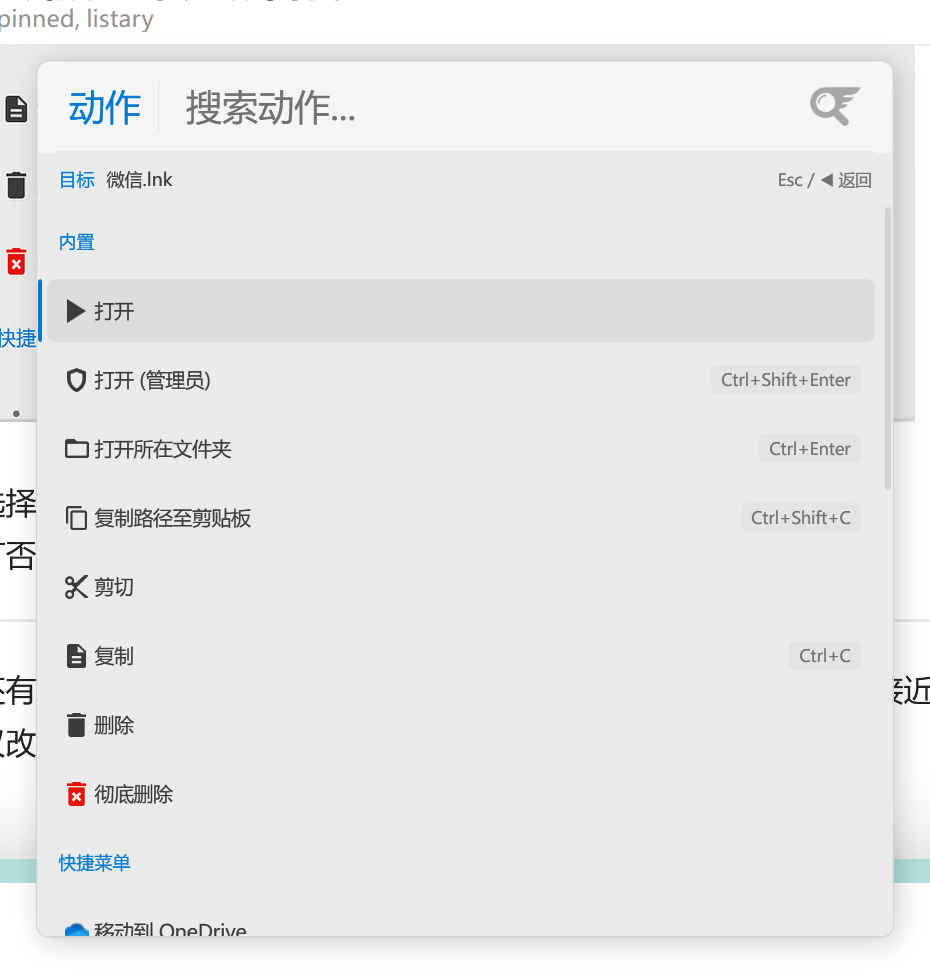Screen dimensions: 930x974
Task: Click the action list scrollbar
Action: pyautogui.click(x=888, y=349)
